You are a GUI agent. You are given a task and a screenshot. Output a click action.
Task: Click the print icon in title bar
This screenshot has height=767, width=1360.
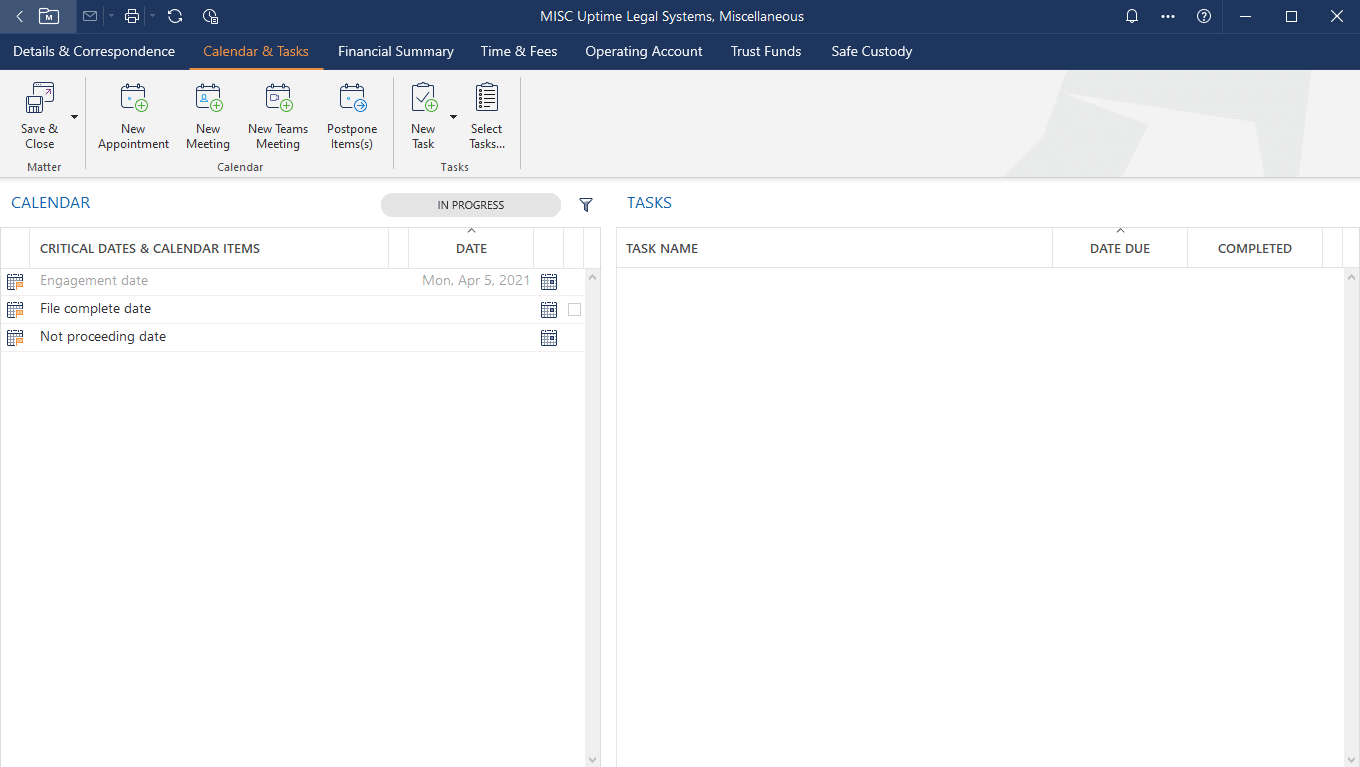point(131,16)
